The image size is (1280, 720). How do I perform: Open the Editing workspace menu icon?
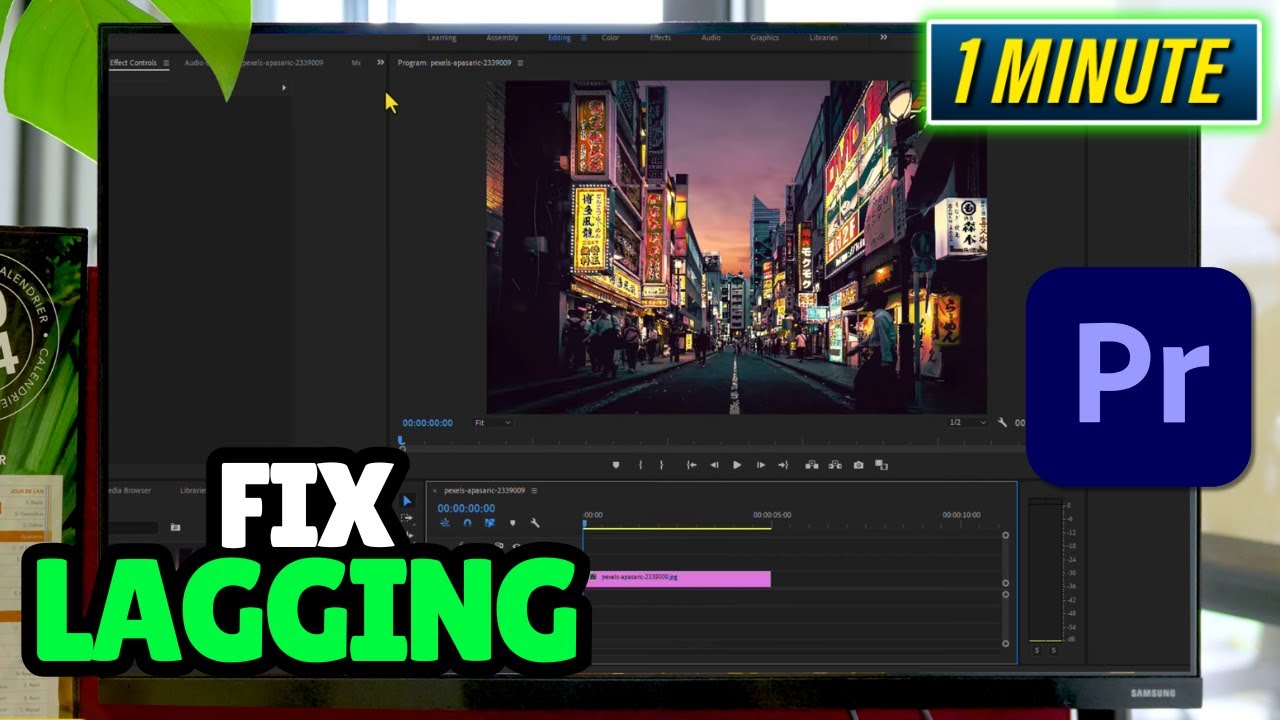tap(583, 38)
